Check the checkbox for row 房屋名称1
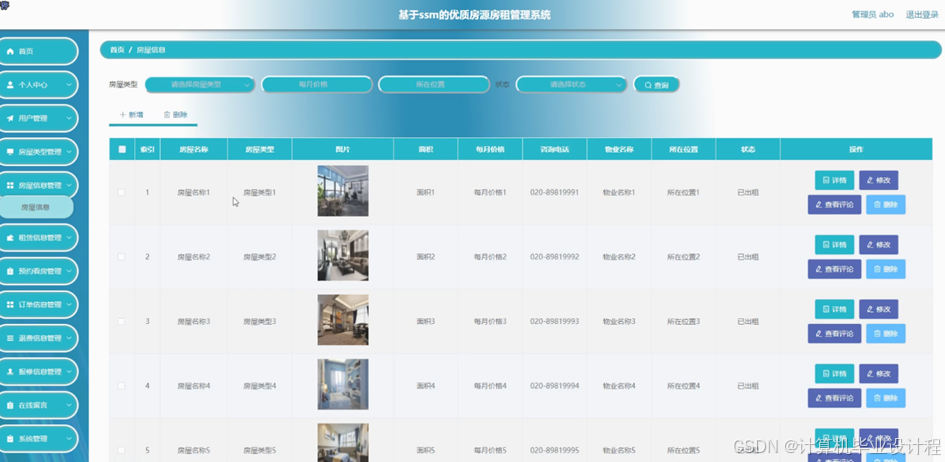The height and width of the screenshot is (462, 945). pos(121,192)
